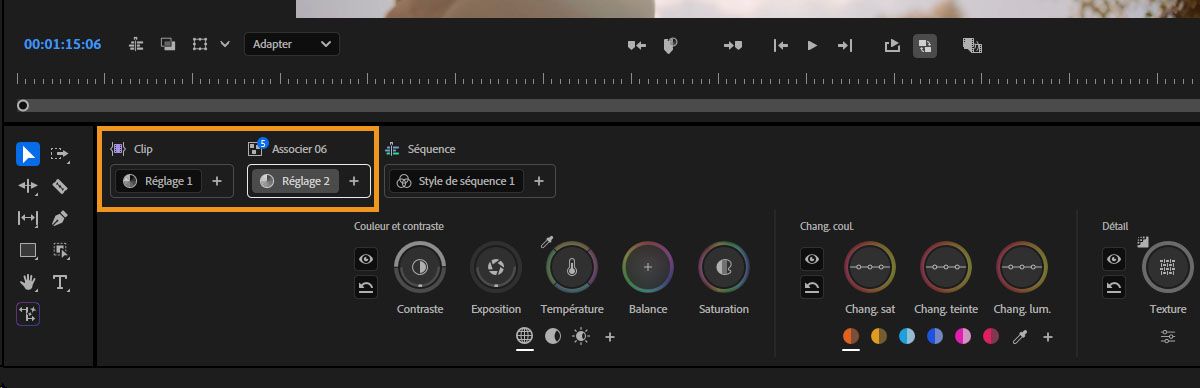The width and height of the screenshot is (1200, 388).
Task: Click the scrubber playhead circle
Action: point(23,105)
